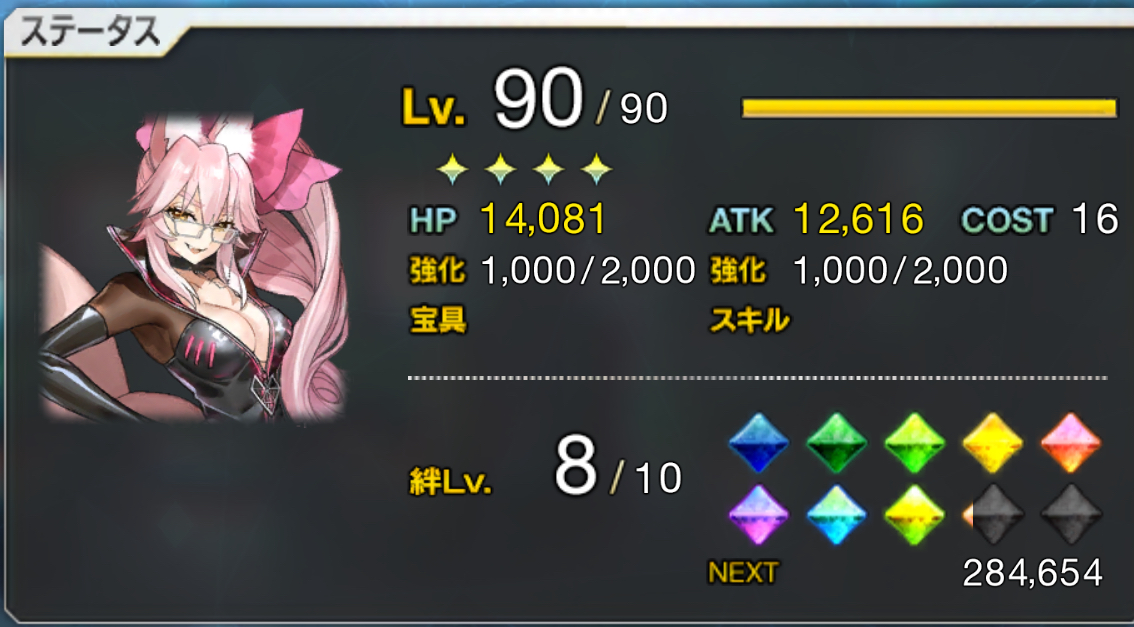Click the HP value 14,081
Viewport: 1134px width, 627px height.
point(543,220)
